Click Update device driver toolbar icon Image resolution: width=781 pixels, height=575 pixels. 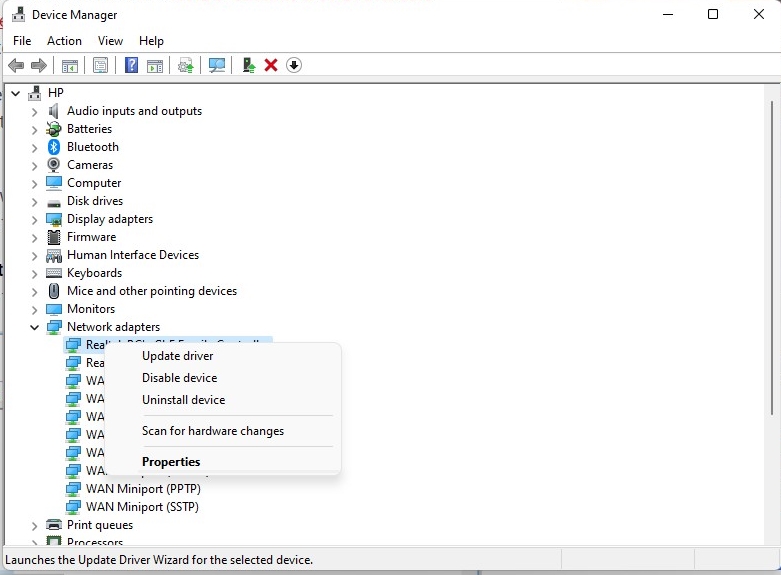point(186,65)
